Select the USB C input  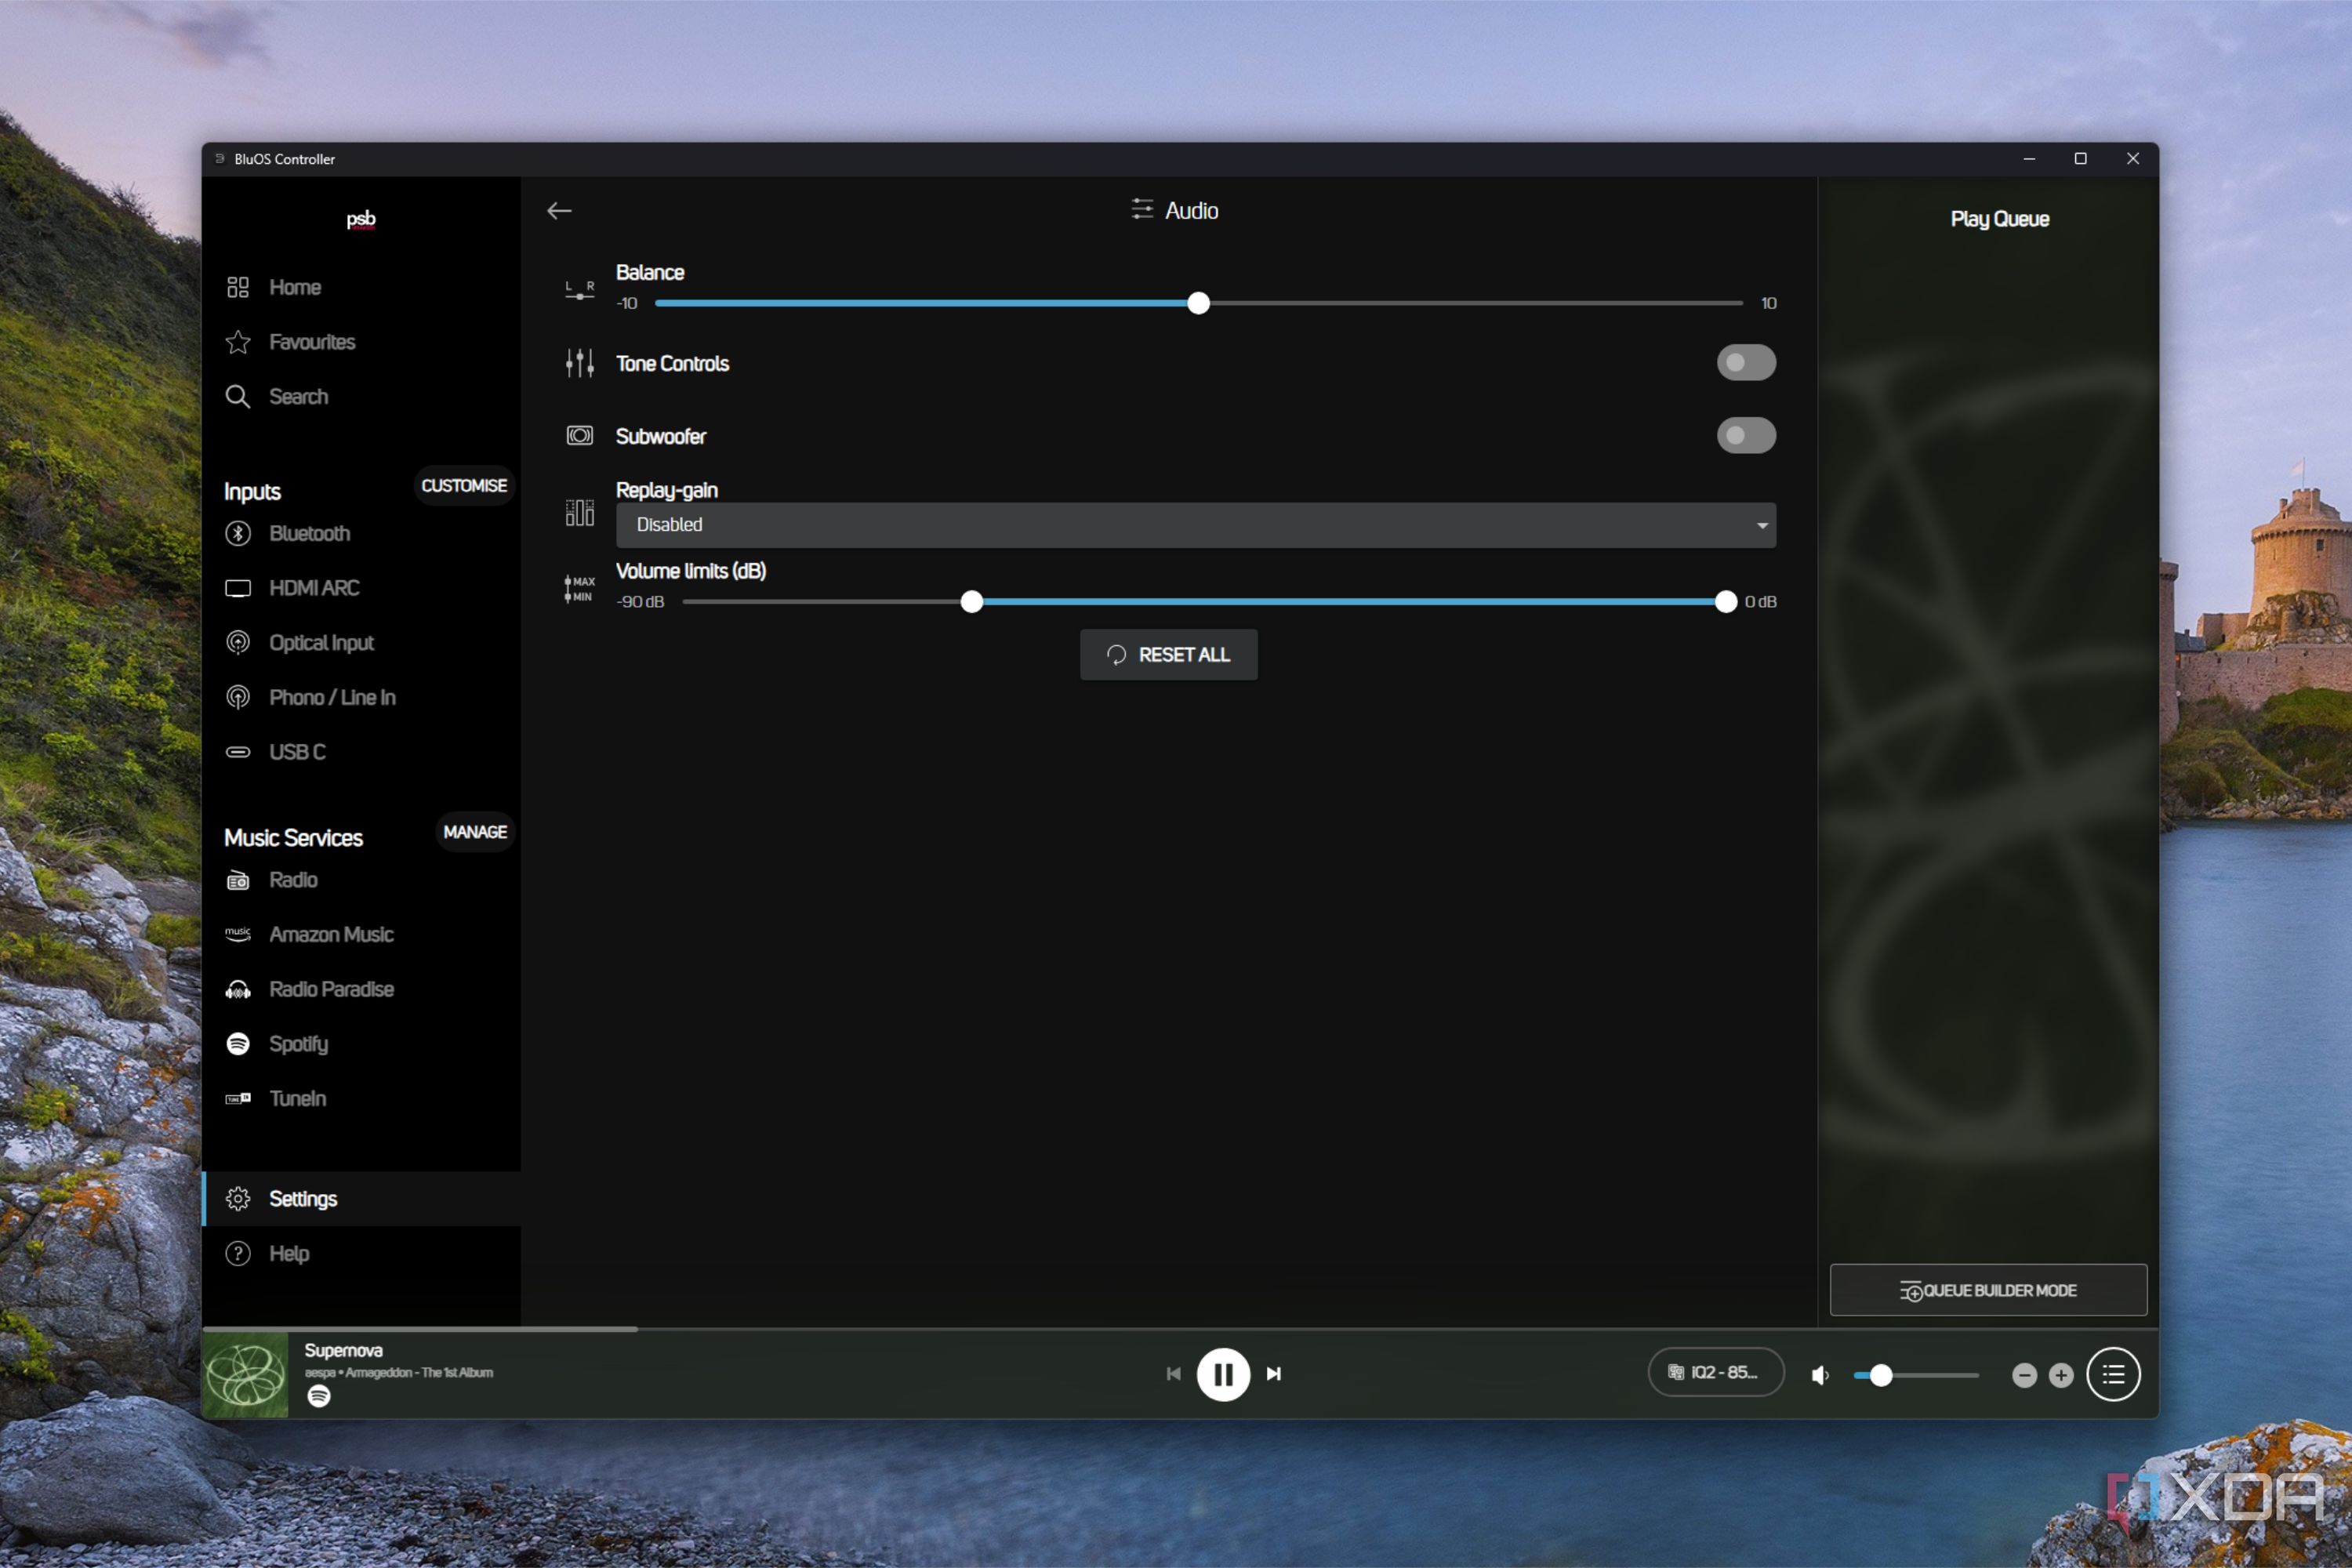[x=361, y=751]
